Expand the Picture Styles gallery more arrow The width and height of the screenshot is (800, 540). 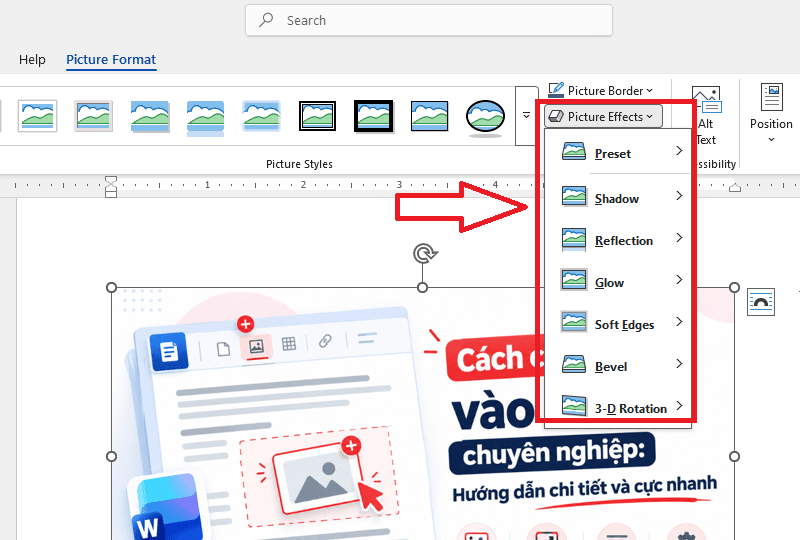pos(527,116)
